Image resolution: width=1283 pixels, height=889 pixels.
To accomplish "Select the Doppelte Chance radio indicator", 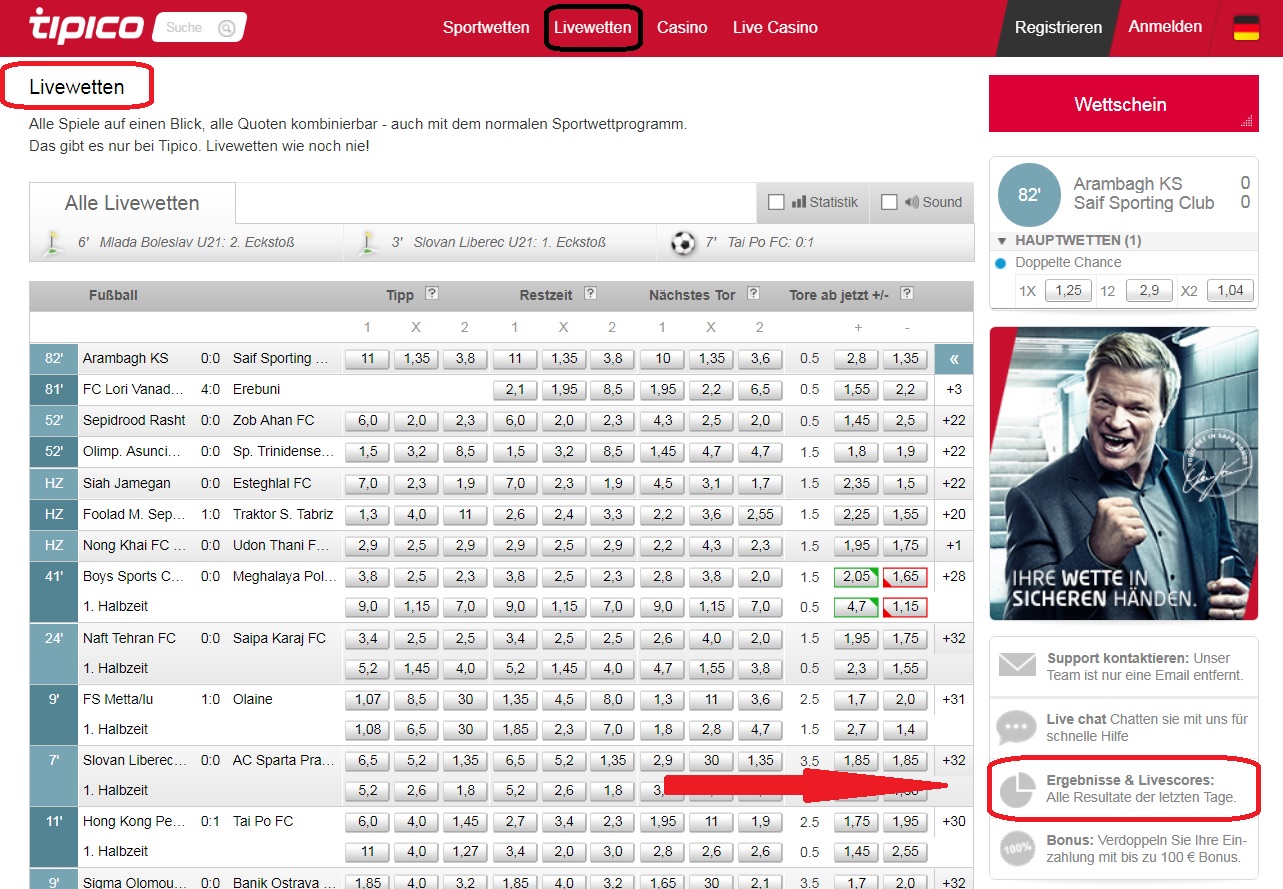I will 1001,263.
